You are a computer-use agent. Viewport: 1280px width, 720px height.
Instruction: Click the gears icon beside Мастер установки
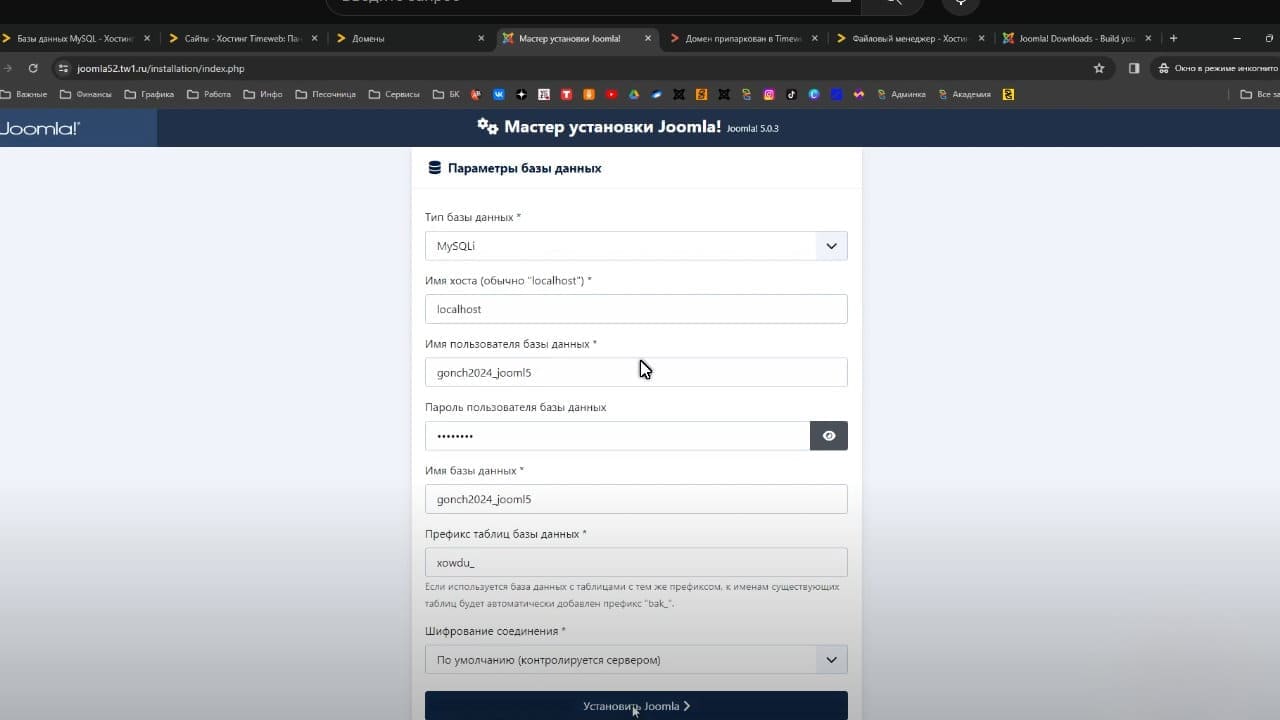click(x=487, y=127)
